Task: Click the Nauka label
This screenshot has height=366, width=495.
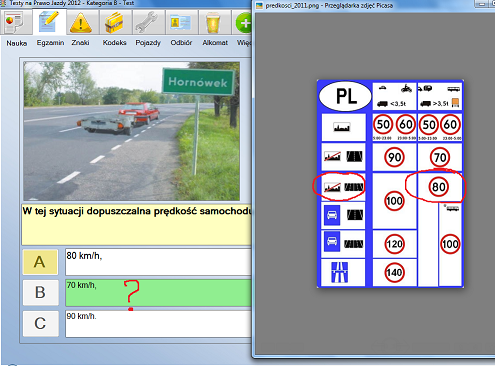Action: point(17,43)
